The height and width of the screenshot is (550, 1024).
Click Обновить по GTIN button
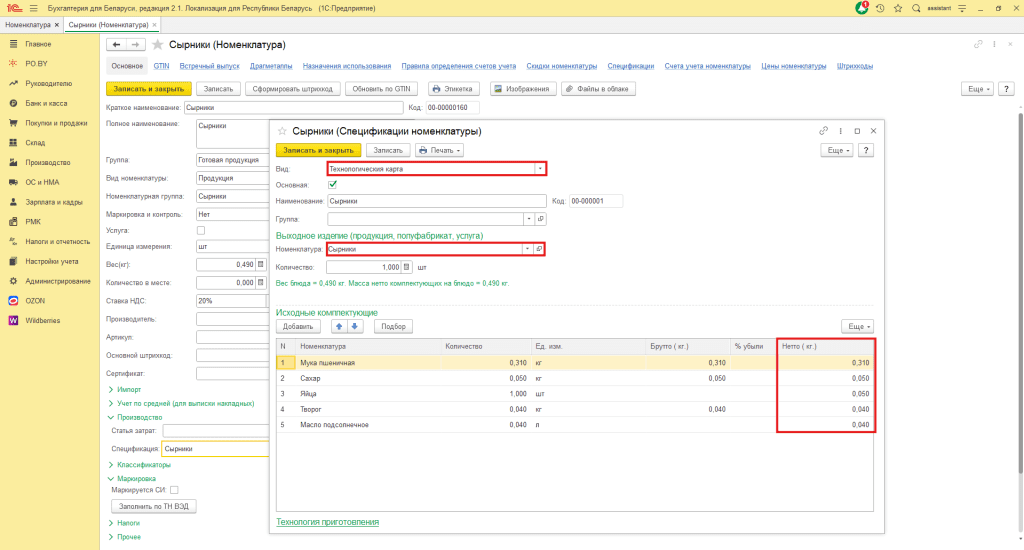[x=381, y=89]
